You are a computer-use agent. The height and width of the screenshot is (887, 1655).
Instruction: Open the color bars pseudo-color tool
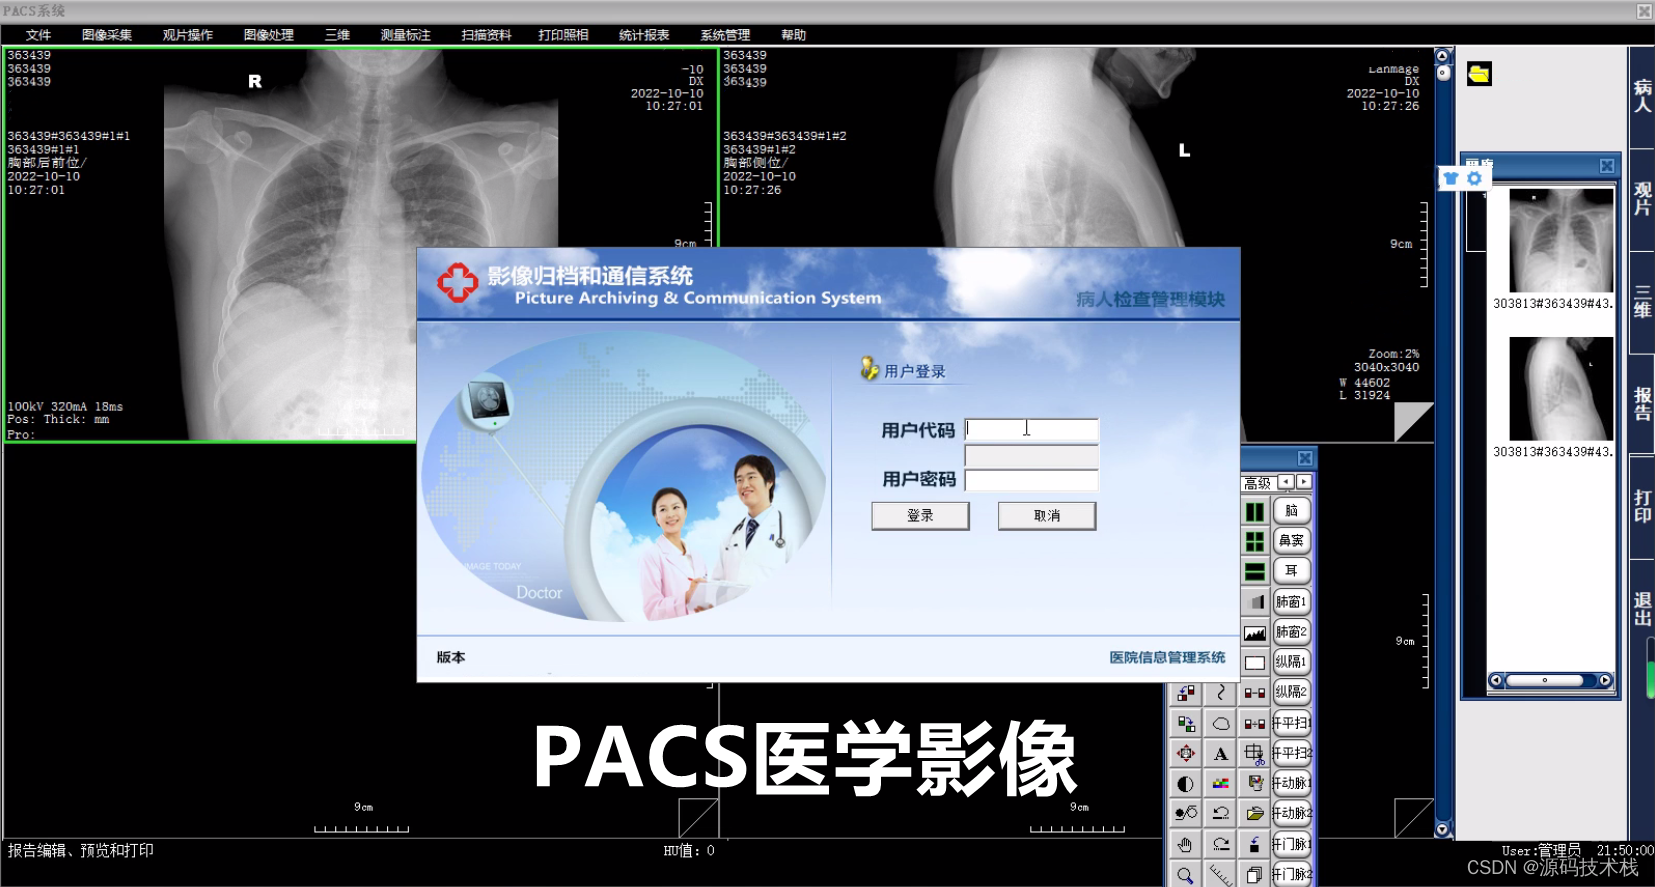pyautogui.click(x=1221, y=783)
